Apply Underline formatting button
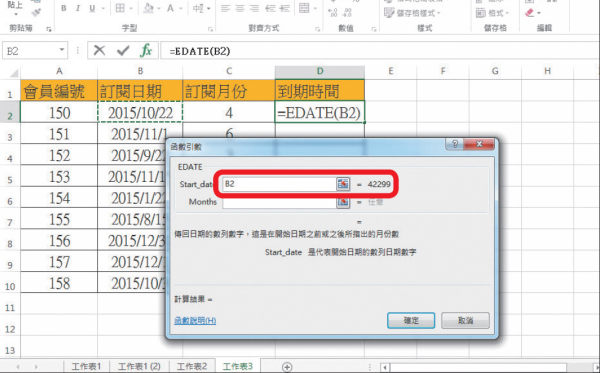This screenshot has width=600, height=373. click(x=92, y=8)
